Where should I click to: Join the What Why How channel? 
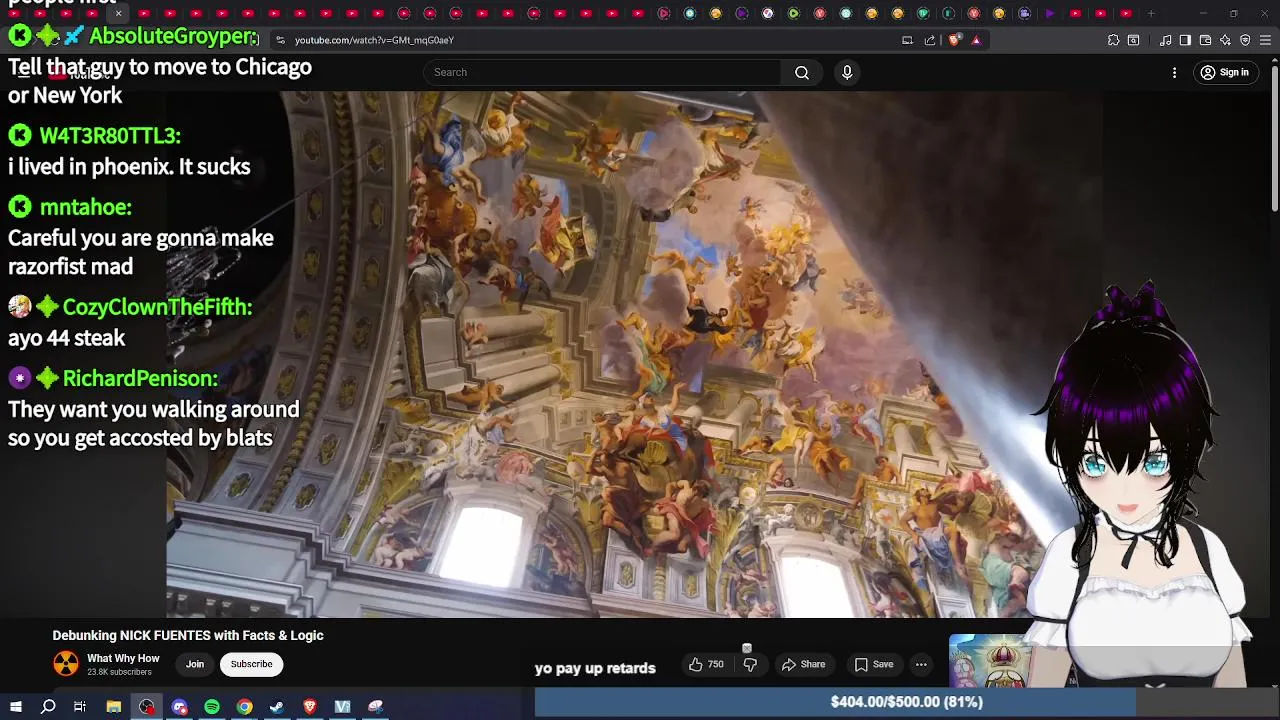point(195,664)
